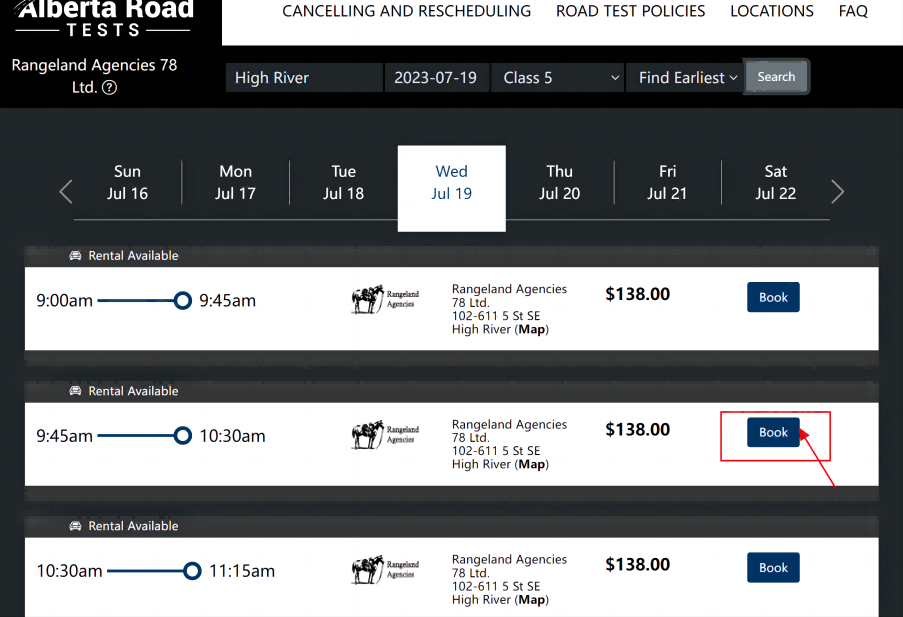The width and height of the screenshot is (903, 617).
Task: Click Rangeland Agencies logo in 9:00am slot
Action: click(385, 299)
